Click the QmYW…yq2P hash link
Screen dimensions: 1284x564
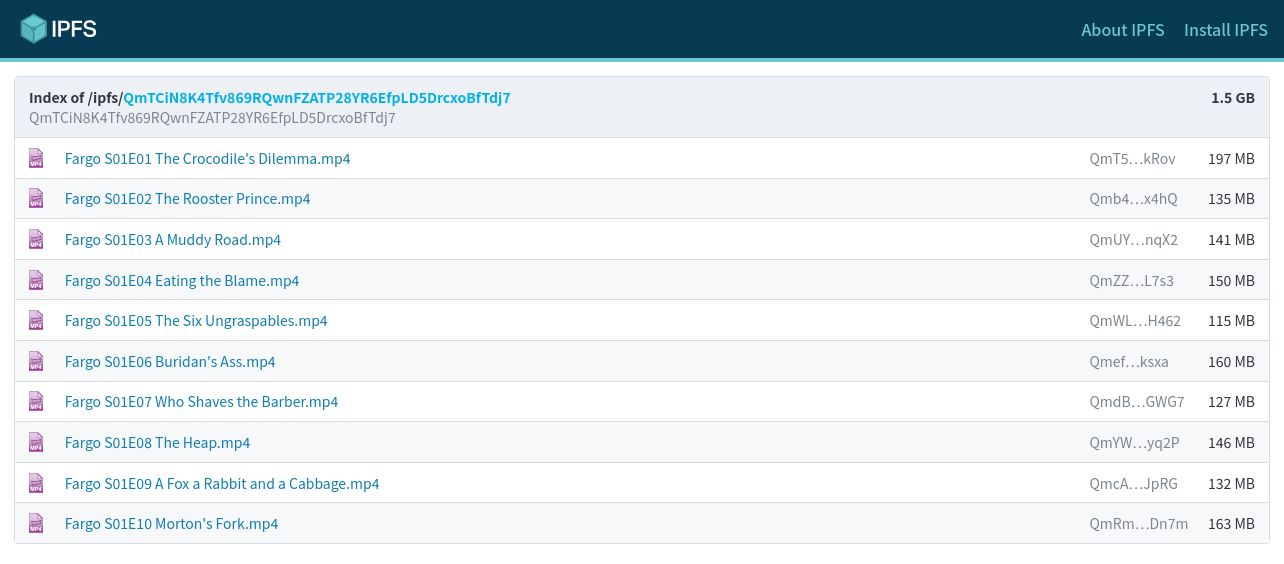(x=1135, y=443)
